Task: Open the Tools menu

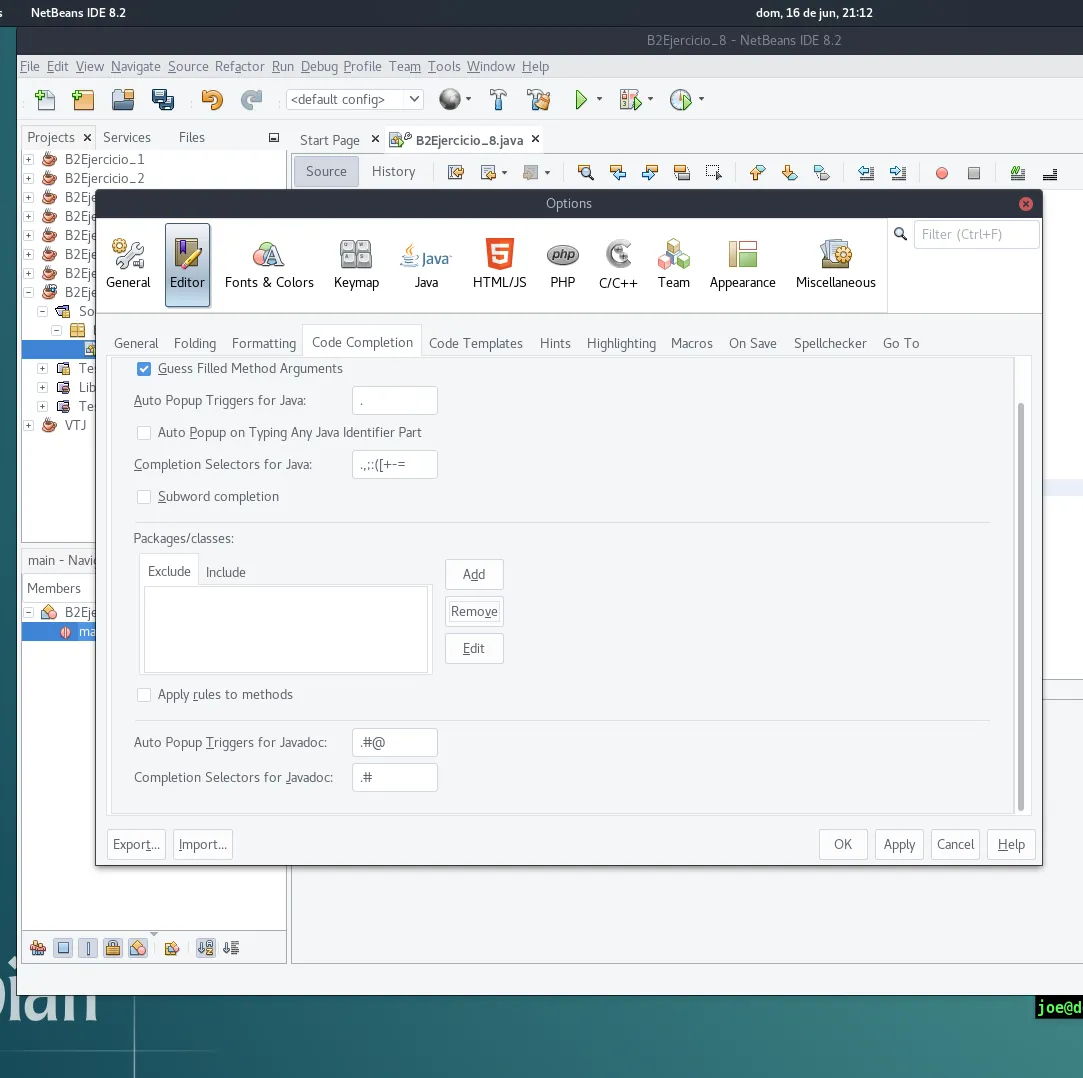Action: 444,66
